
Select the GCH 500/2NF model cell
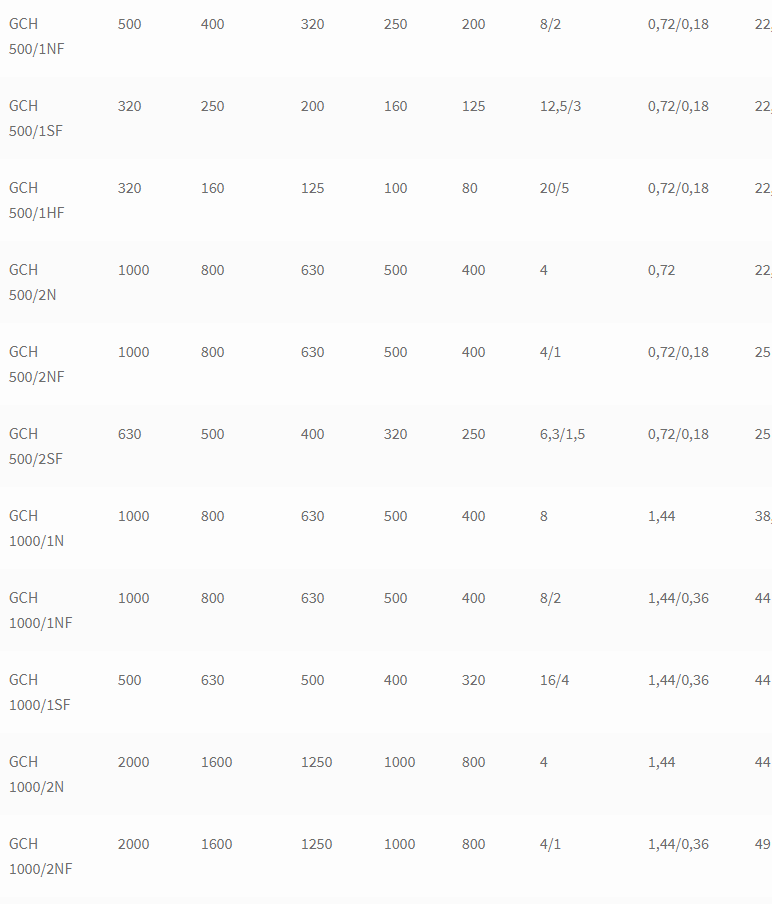(x=36, y=364)
